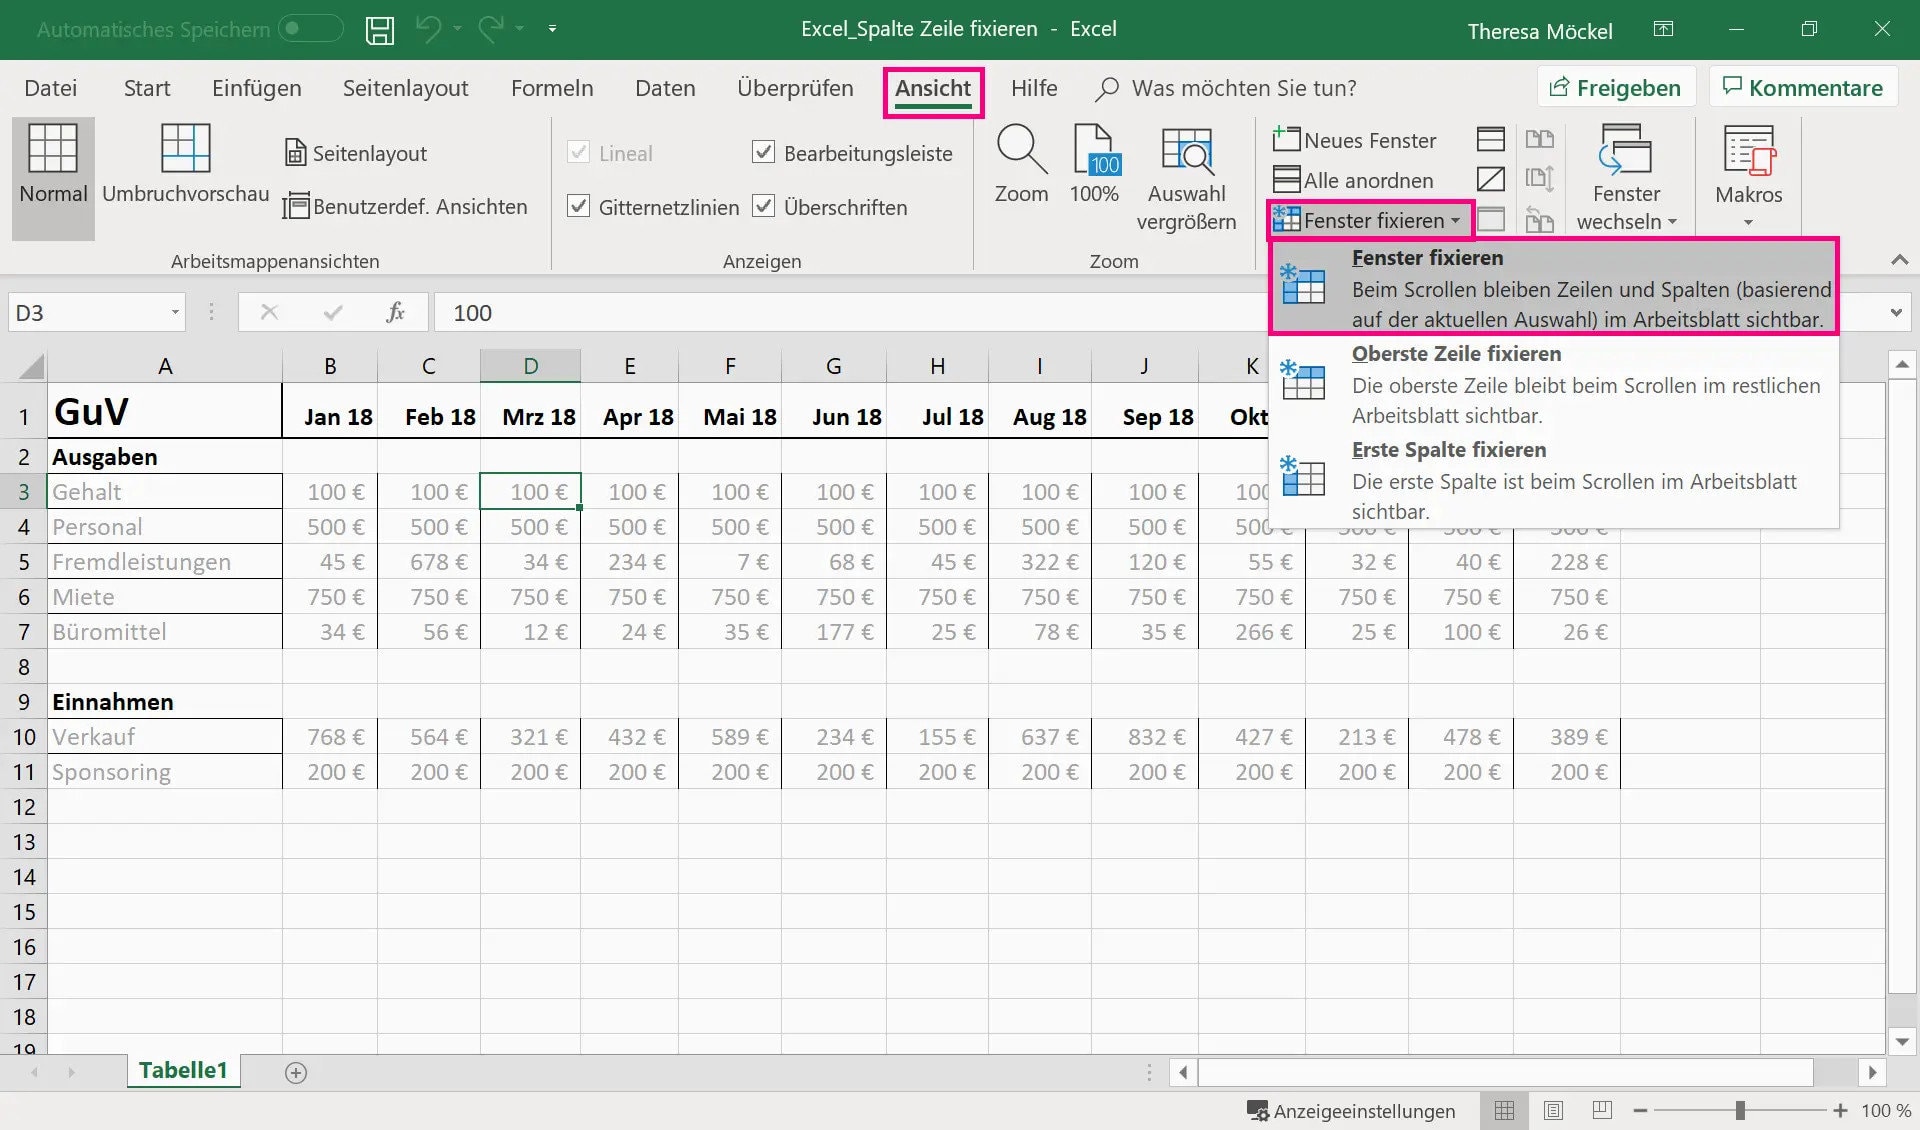Add new sheet with plus icon
1920x1130 pixels.
(x=296, y=1073)
